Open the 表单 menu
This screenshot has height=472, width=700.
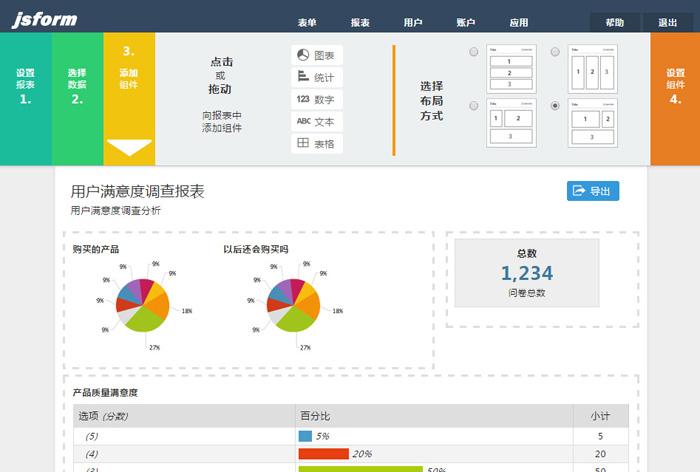(x=307, y=22)
